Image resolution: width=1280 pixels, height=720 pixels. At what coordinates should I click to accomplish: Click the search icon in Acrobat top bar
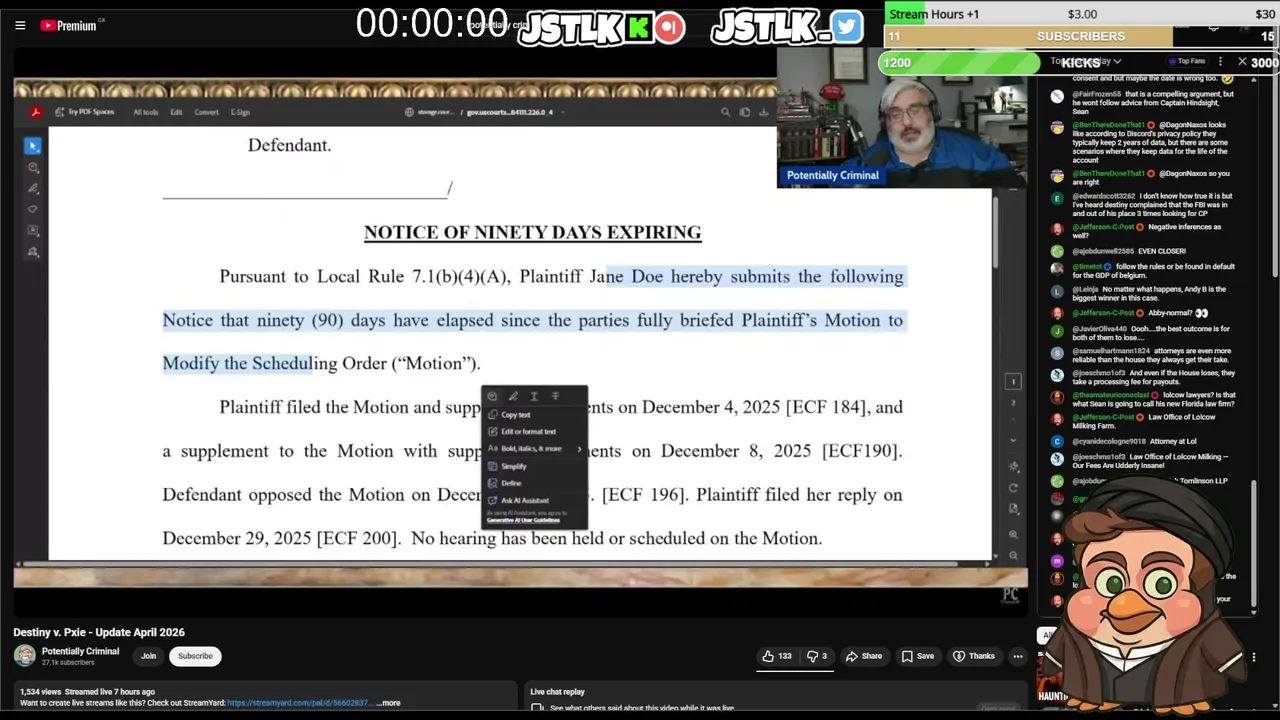click(725, 112)
